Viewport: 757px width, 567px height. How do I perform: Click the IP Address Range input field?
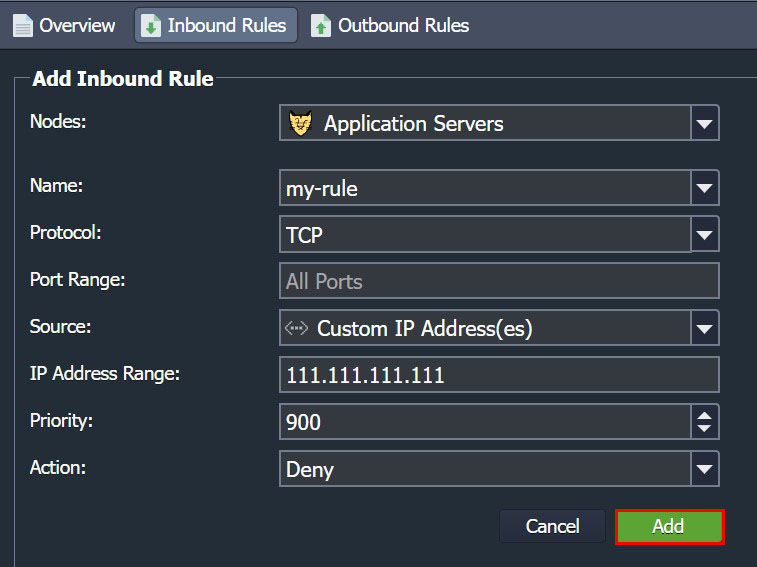tap(499, 375)
